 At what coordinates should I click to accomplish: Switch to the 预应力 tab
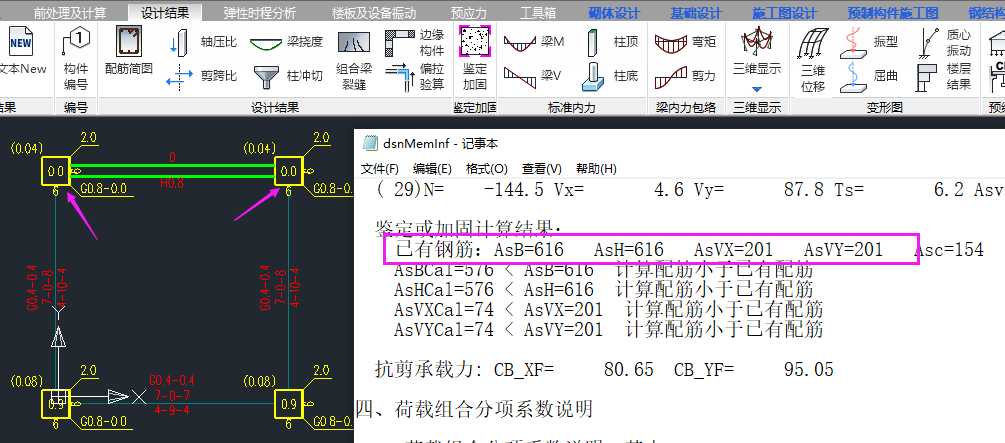[x=469, y=13]
